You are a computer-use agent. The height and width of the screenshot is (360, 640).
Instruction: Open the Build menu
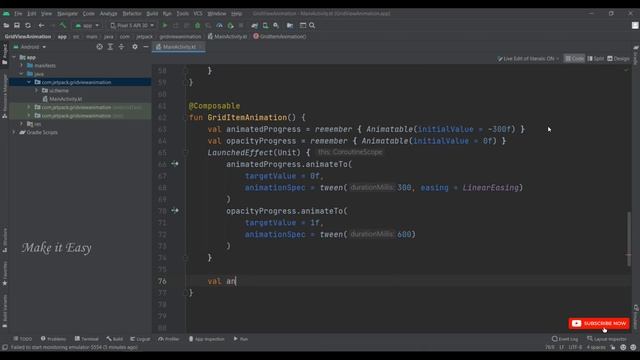click(x=152, y=13)
